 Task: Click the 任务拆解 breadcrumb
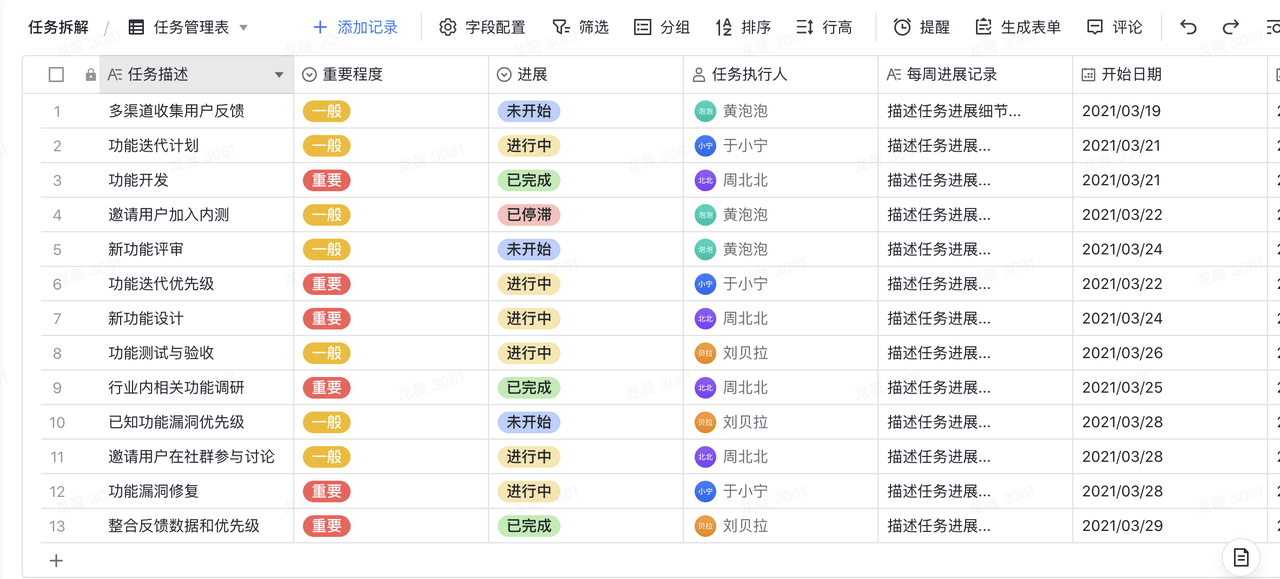(58, 27)
